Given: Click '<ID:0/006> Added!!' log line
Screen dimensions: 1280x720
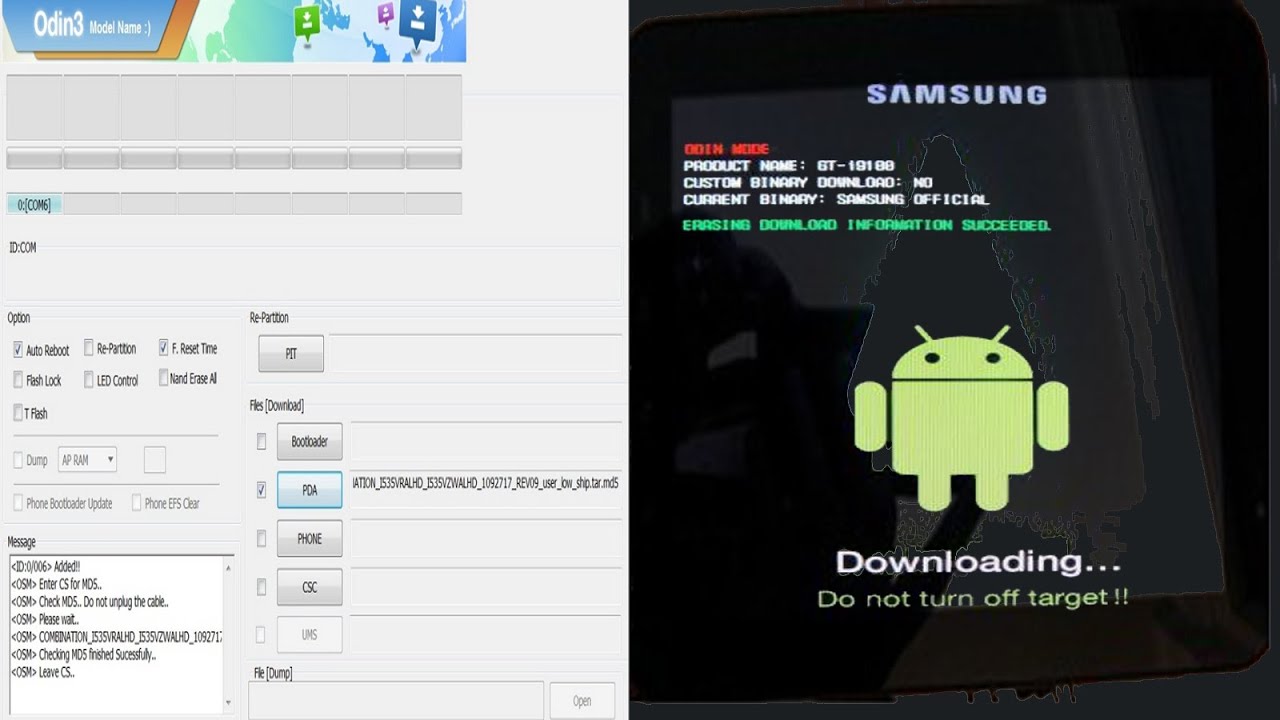Looking at the screenshot, I should click(46, 567).
